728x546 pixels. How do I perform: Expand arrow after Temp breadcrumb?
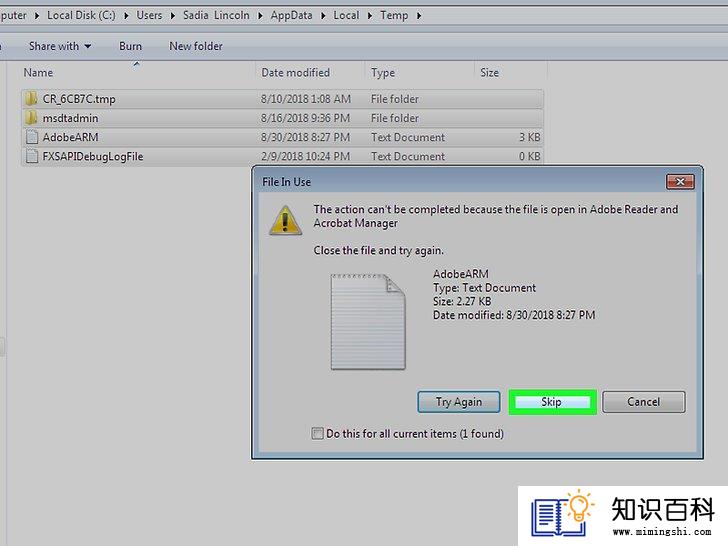point(419,16)
